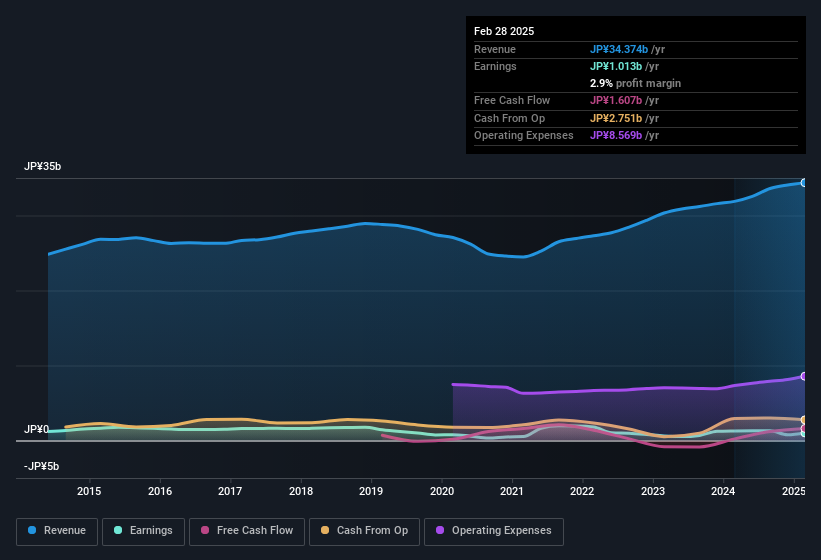Toggle the Revenue legend button
This screenshot has height=560, width=821.
[x=57, y=531]
